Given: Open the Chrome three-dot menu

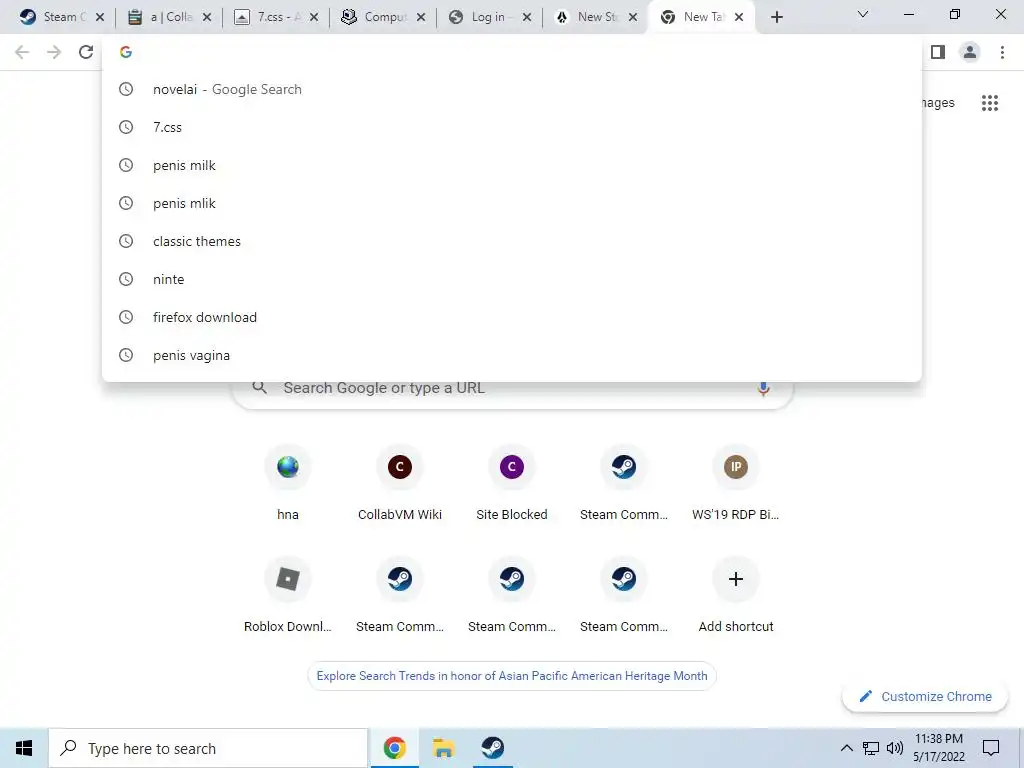Looking at the screenshot, I should click(1002, 52).
